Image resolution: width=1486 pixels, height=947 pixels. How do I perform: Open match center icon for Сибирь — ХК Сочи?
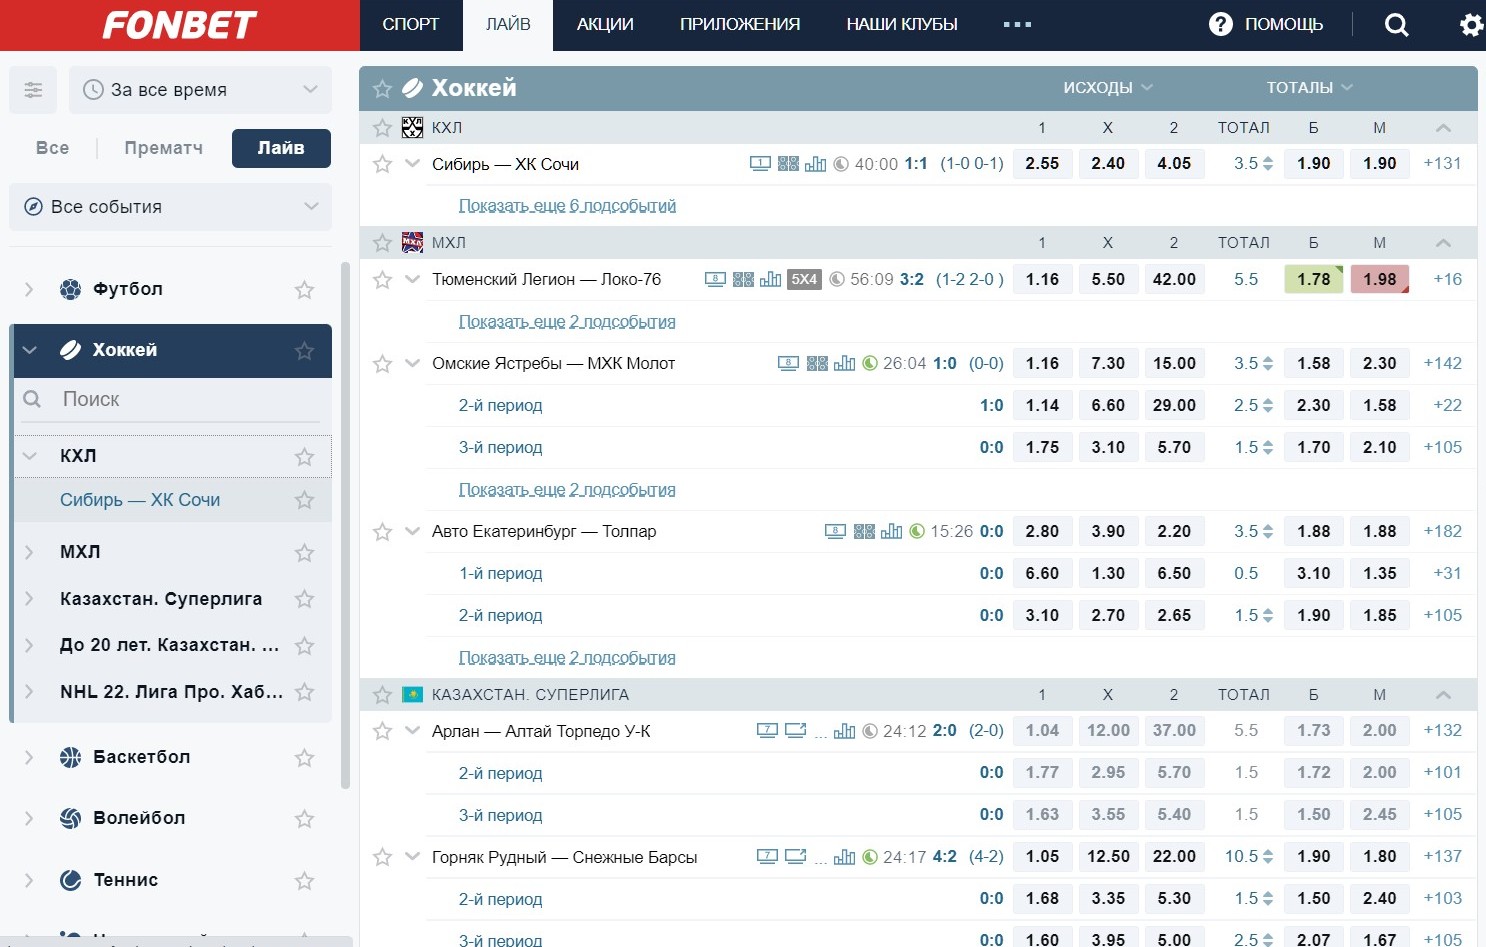[x=788, y=164]
